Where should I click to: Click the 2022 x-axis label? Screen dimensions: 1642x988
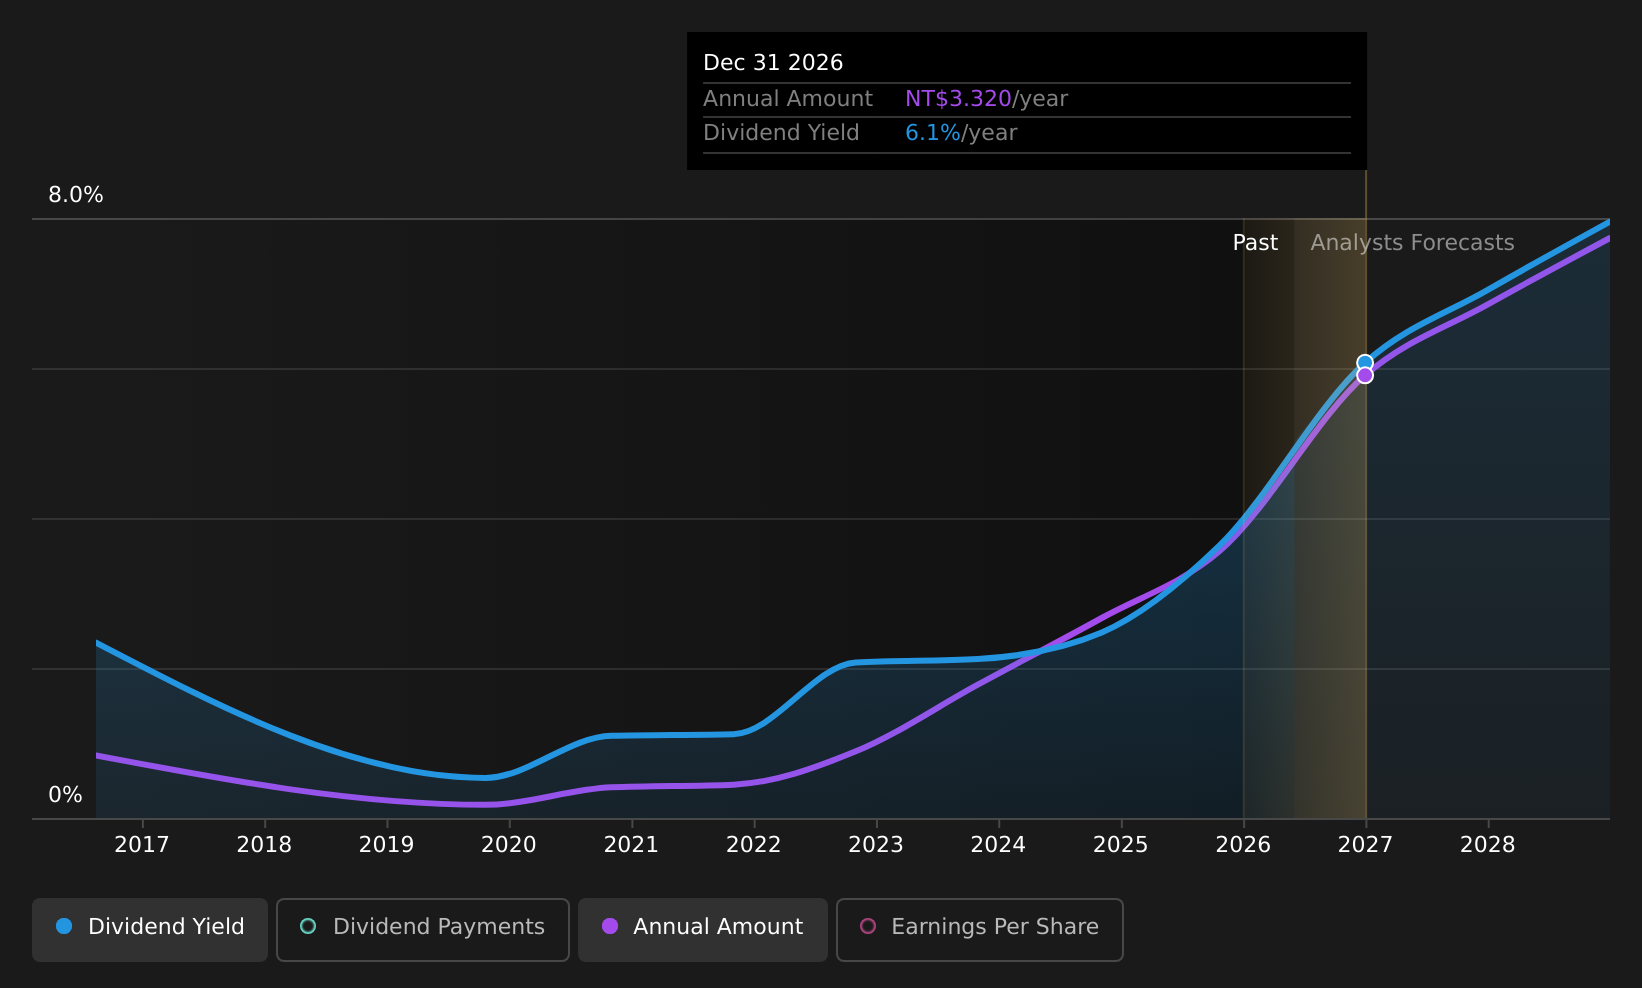pyautogui.click(x=753, y=845)
